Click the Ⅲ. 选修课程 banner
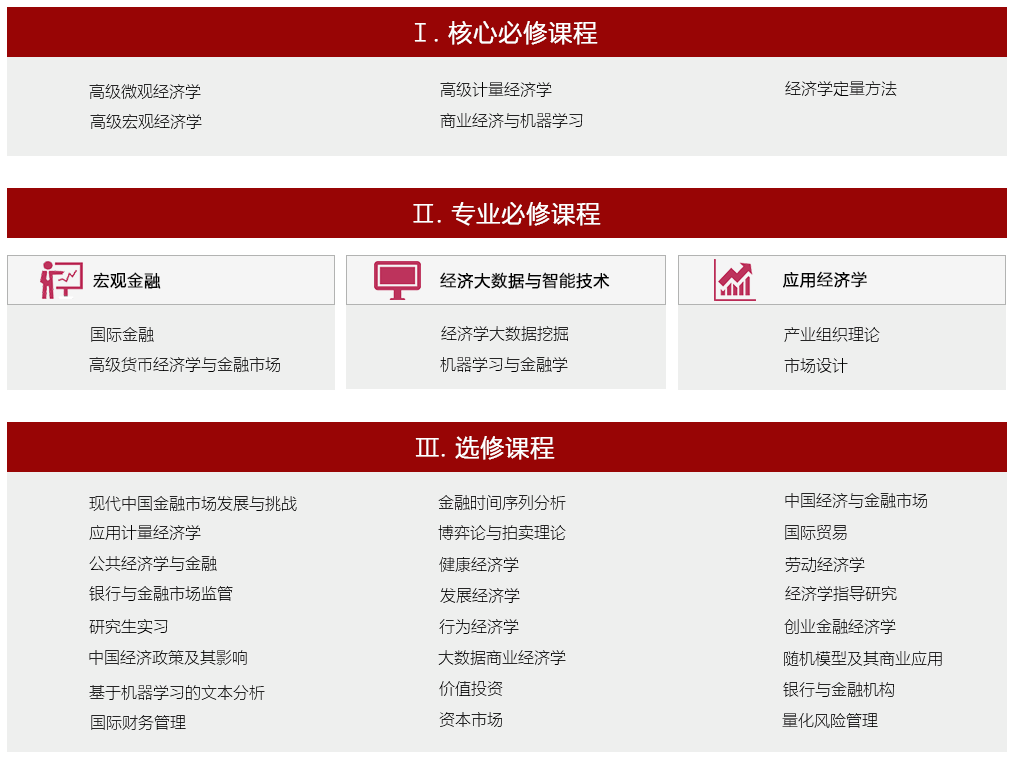The image size is (1014, 759). pos(506,447)
